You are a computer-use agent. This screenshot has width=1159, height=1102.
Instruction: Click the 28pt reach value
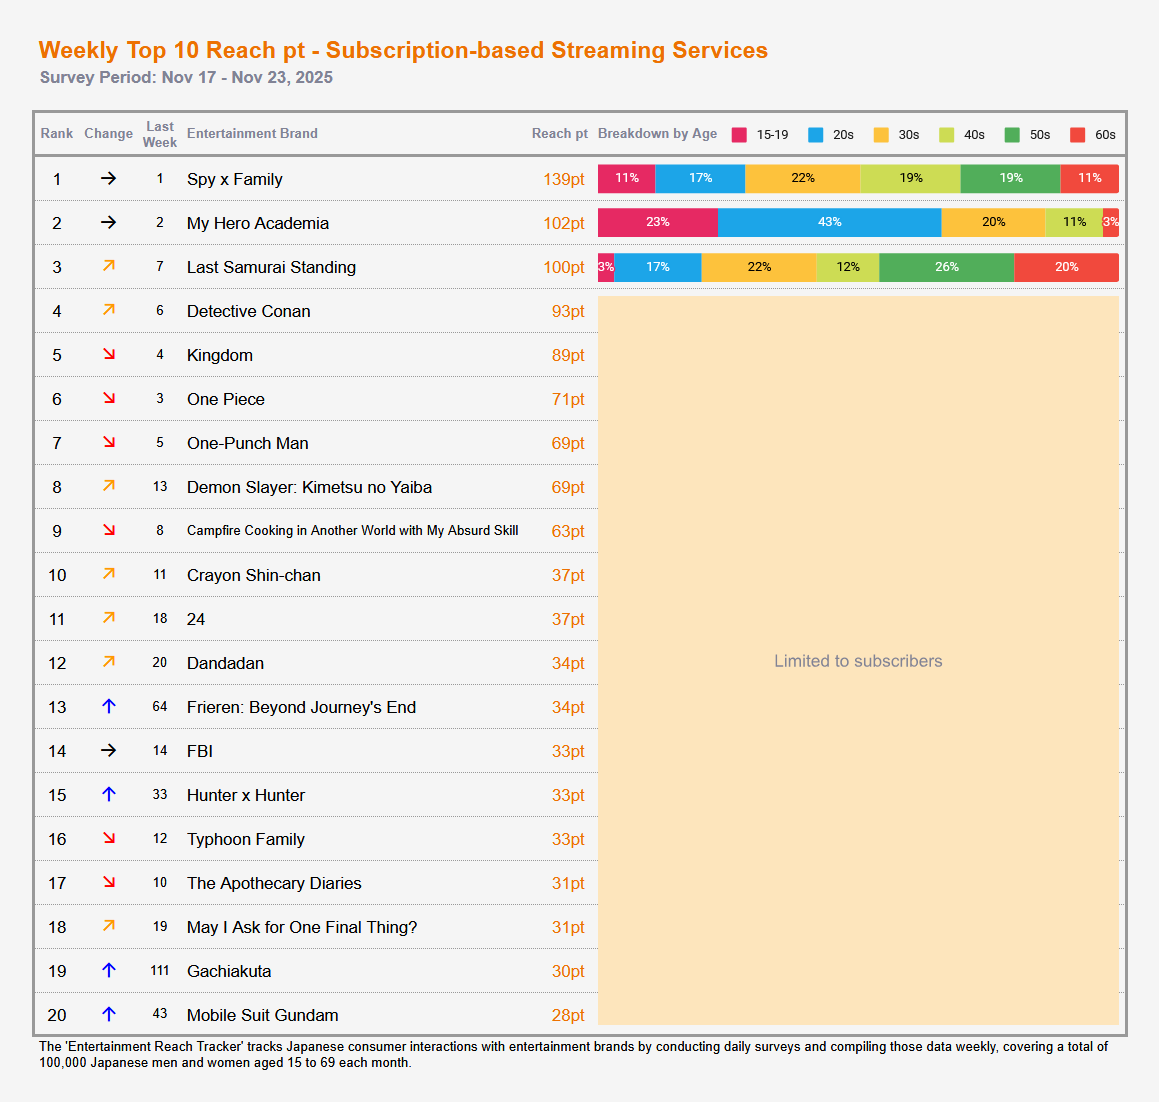(x=568, y=1015)
